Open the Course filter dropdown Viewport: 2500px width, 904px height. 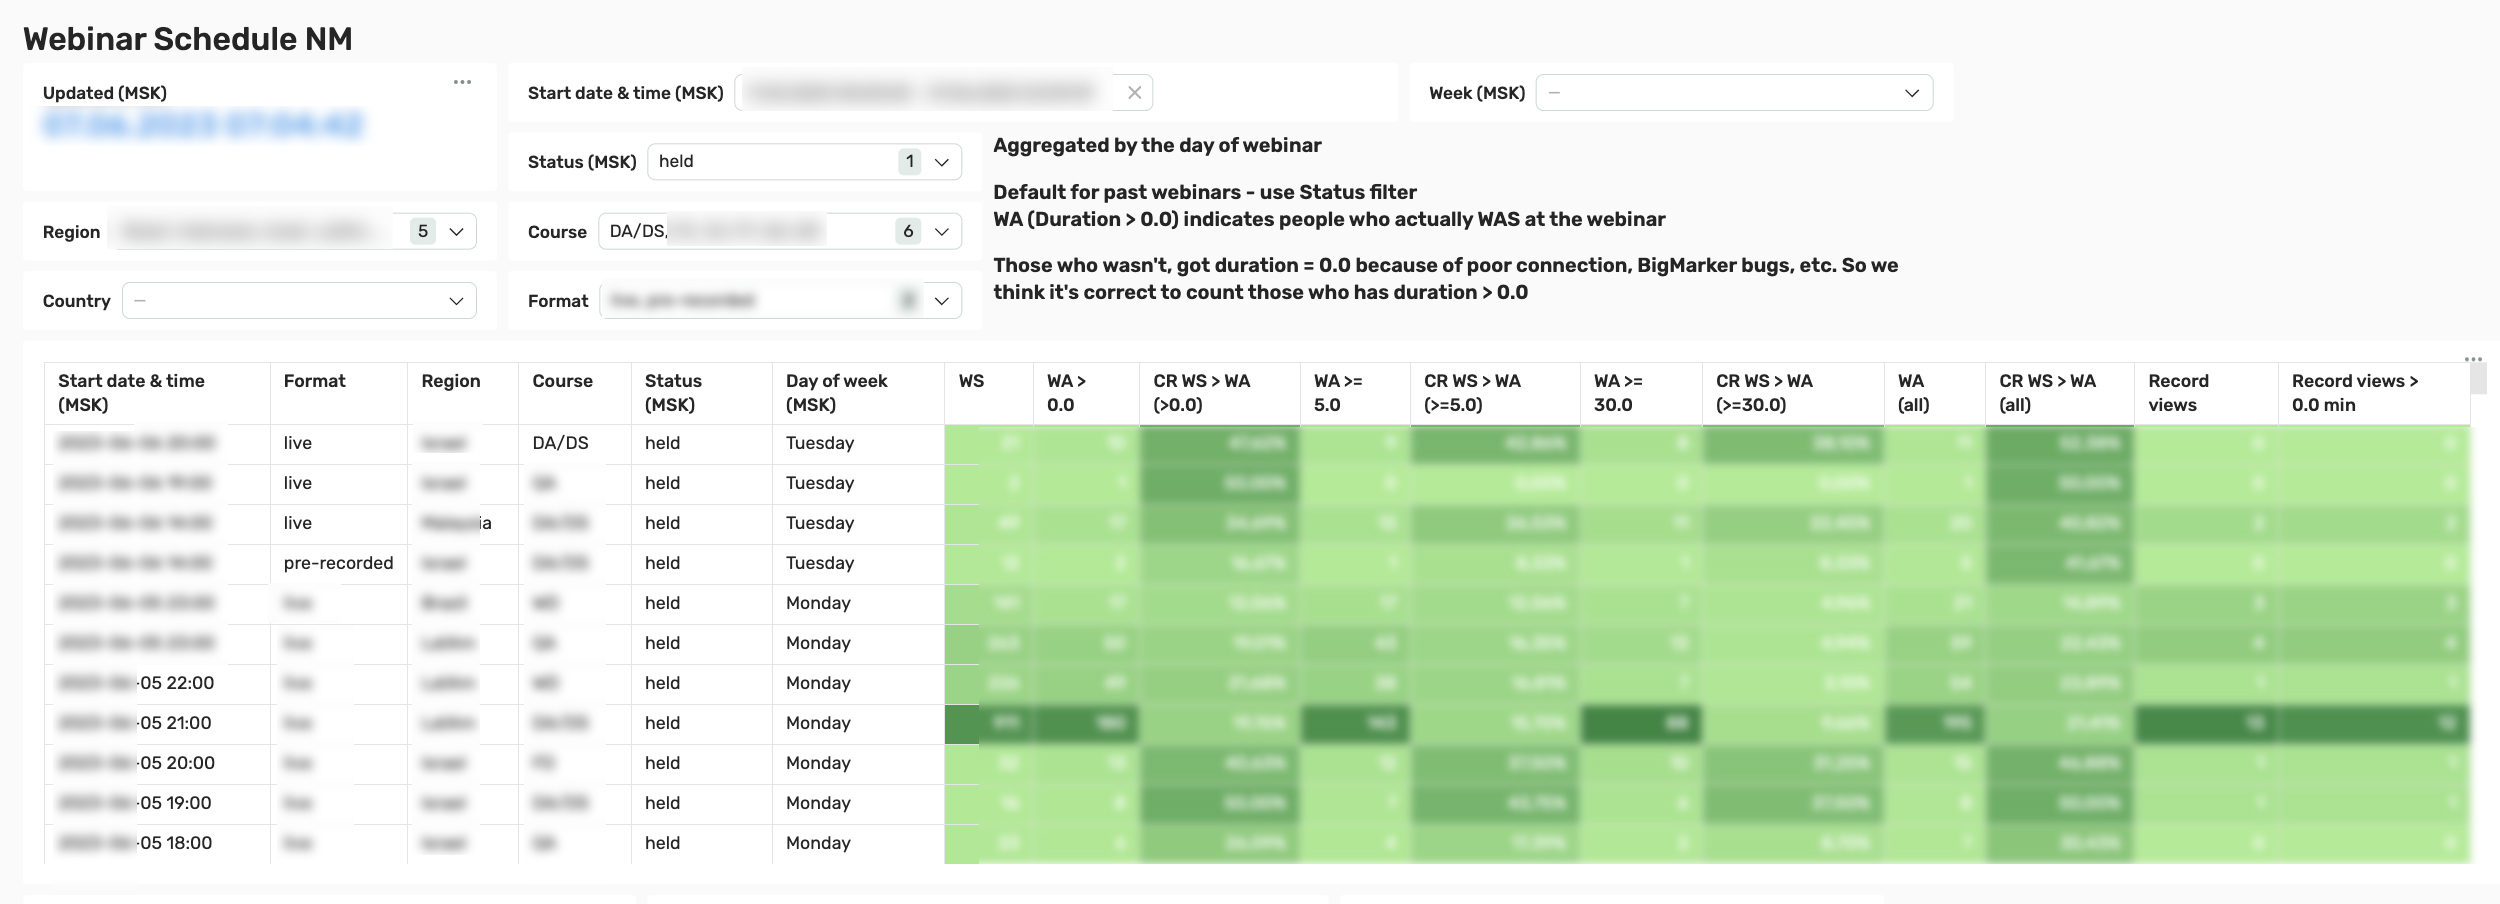941,232
